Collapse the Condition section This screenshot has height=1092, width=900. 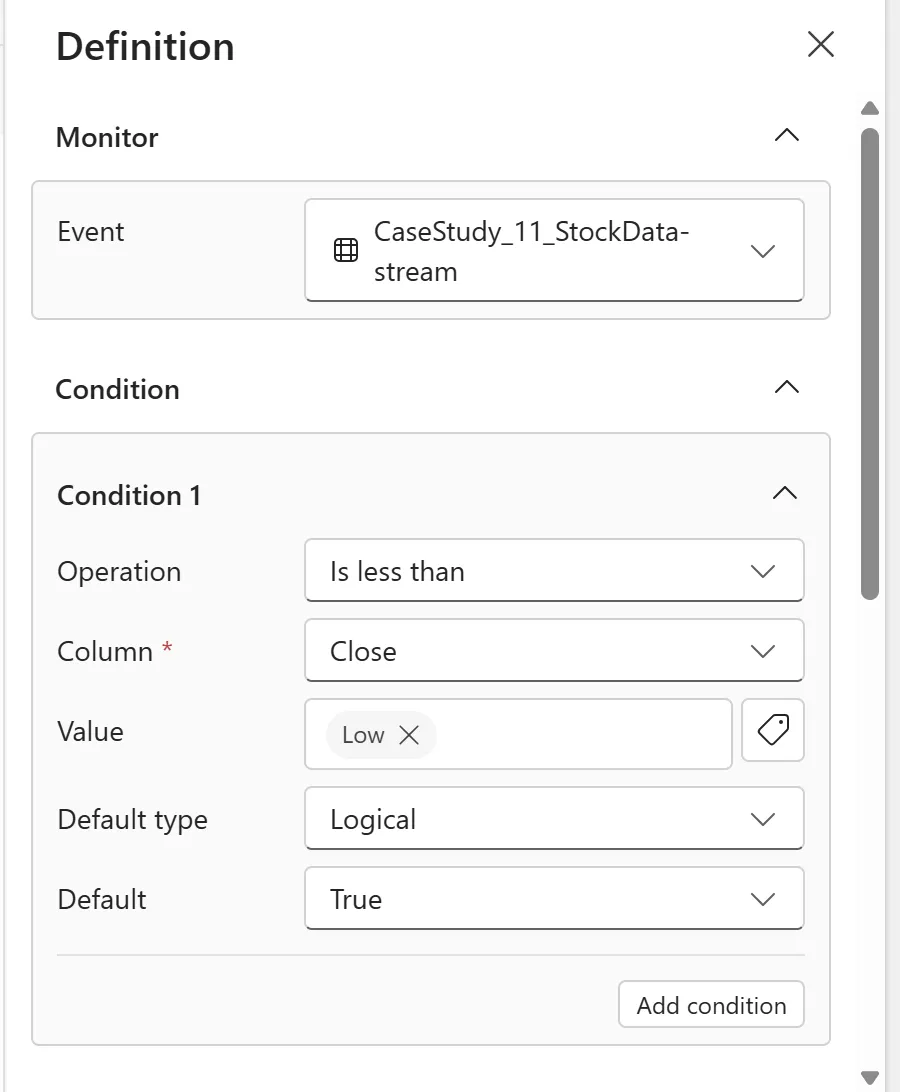point(786,387)
